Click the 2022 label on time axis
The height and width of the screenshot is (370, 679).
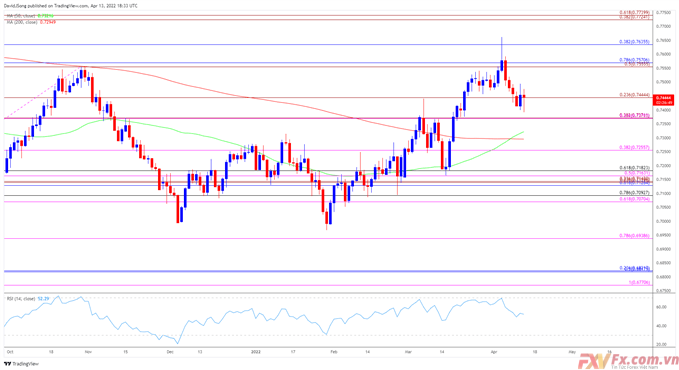point(256,352)
